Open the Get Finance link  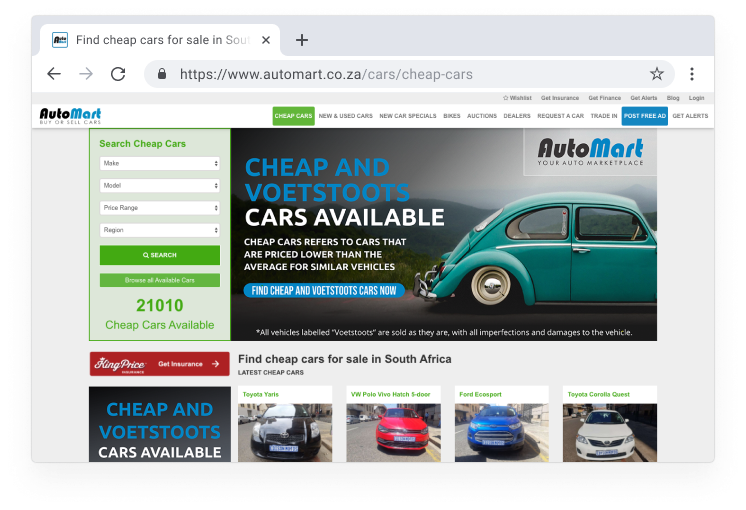click(x=605, y=98)
